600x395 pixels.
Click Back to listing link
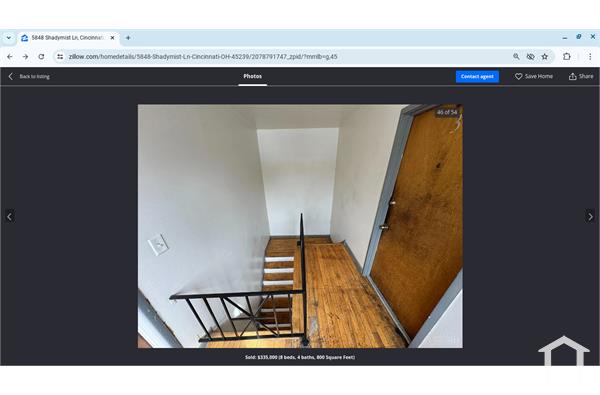(29, 77)
